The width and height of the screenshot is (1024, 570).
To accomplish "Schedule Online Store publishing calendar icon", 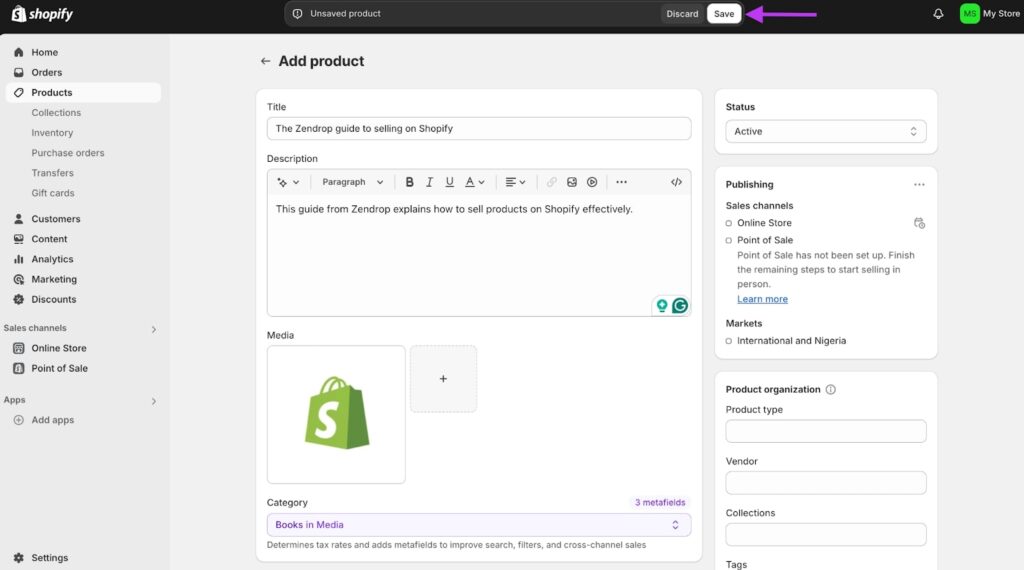I will (919, 223).
